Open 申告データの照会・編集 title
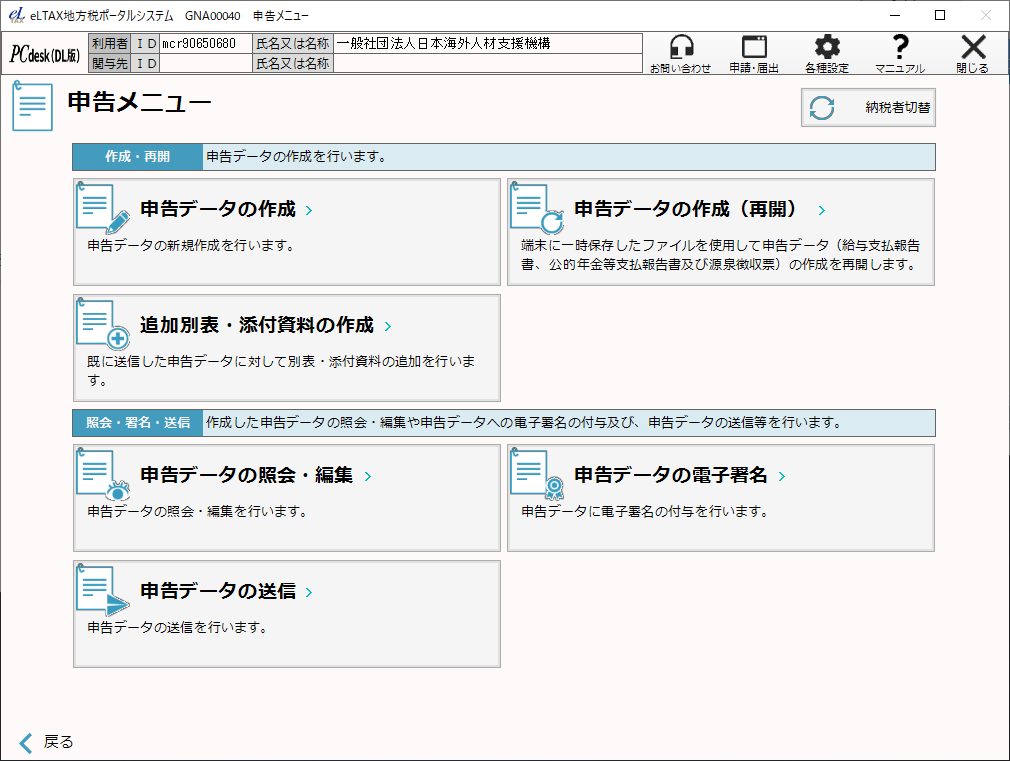 [x=247, y=476]
